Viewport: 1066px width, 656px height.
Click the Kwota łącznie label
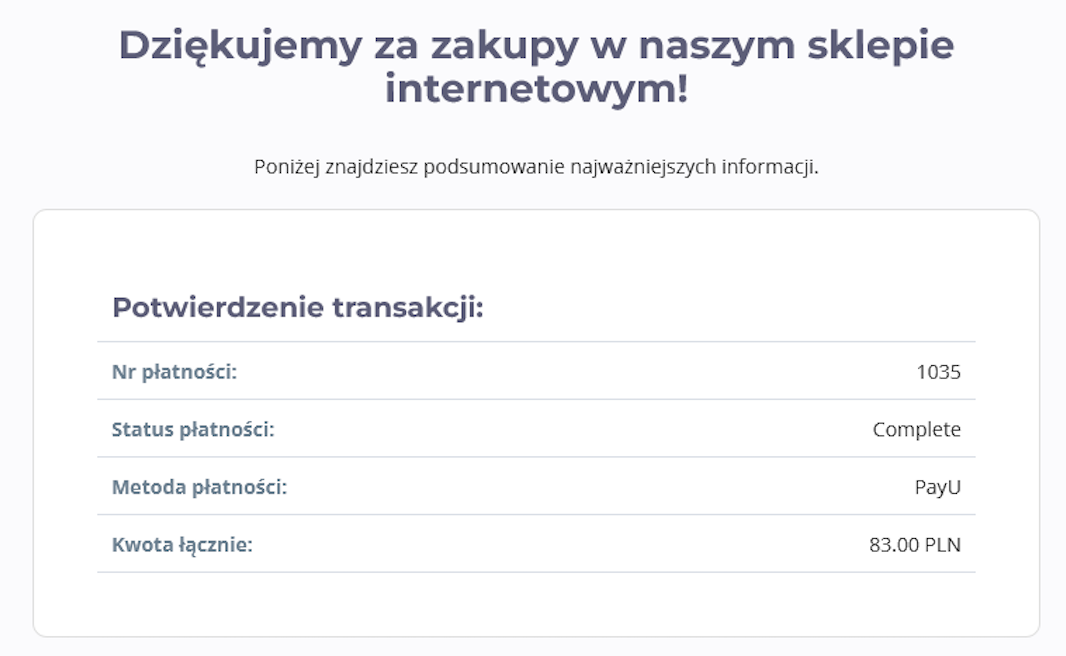[182, 545]
